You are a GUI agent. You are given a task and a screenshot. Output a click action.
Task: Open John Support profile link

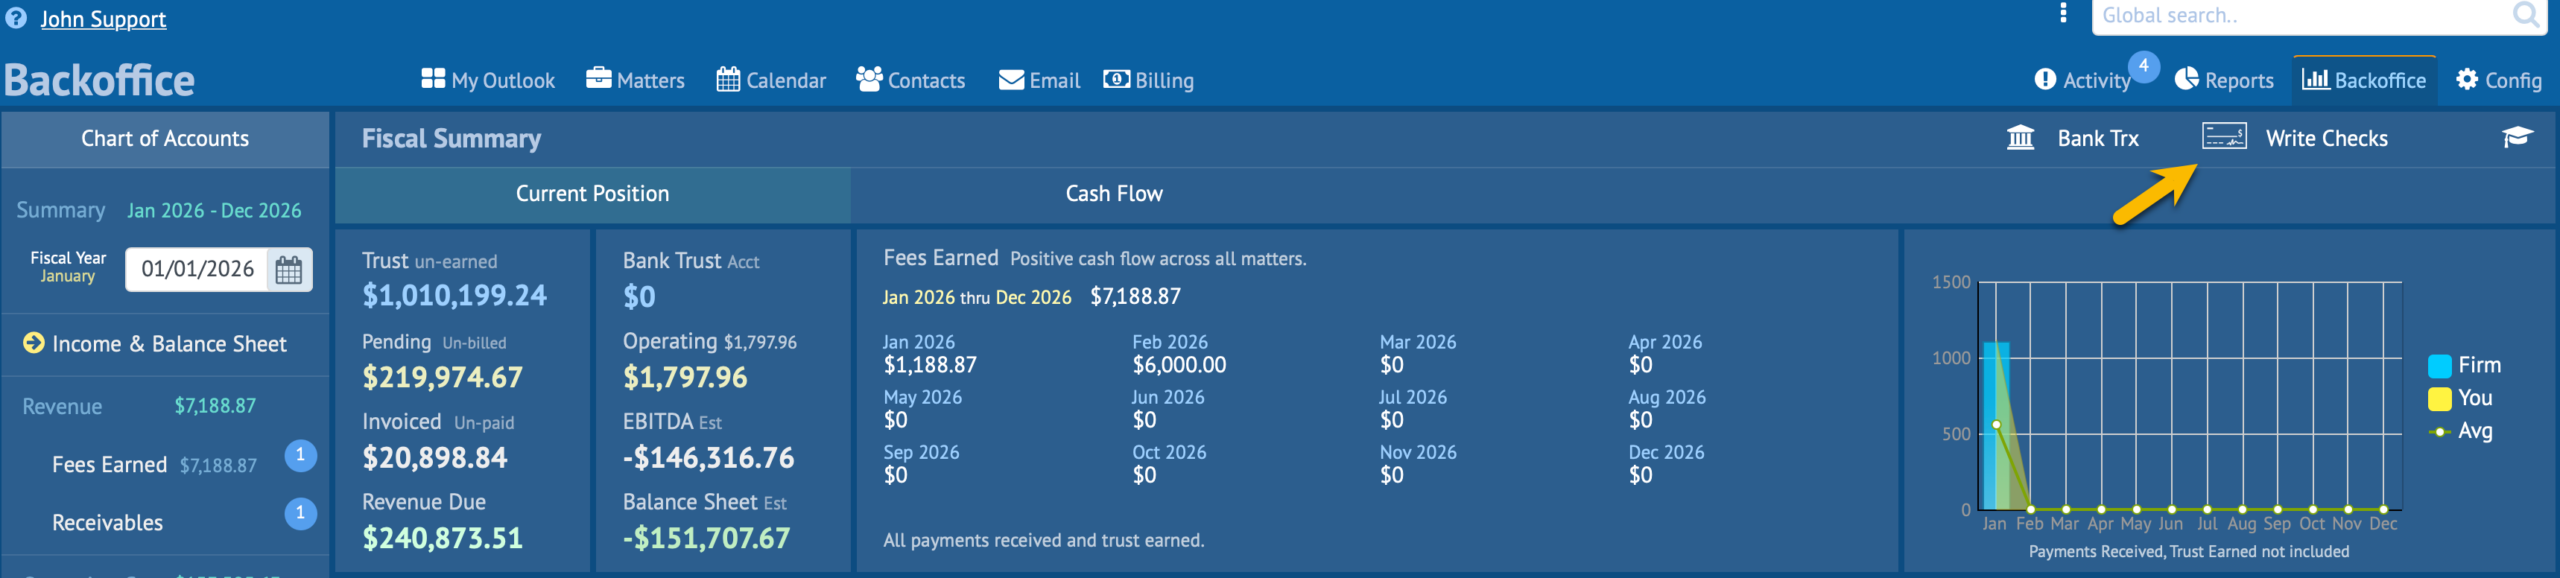(103, 19)
